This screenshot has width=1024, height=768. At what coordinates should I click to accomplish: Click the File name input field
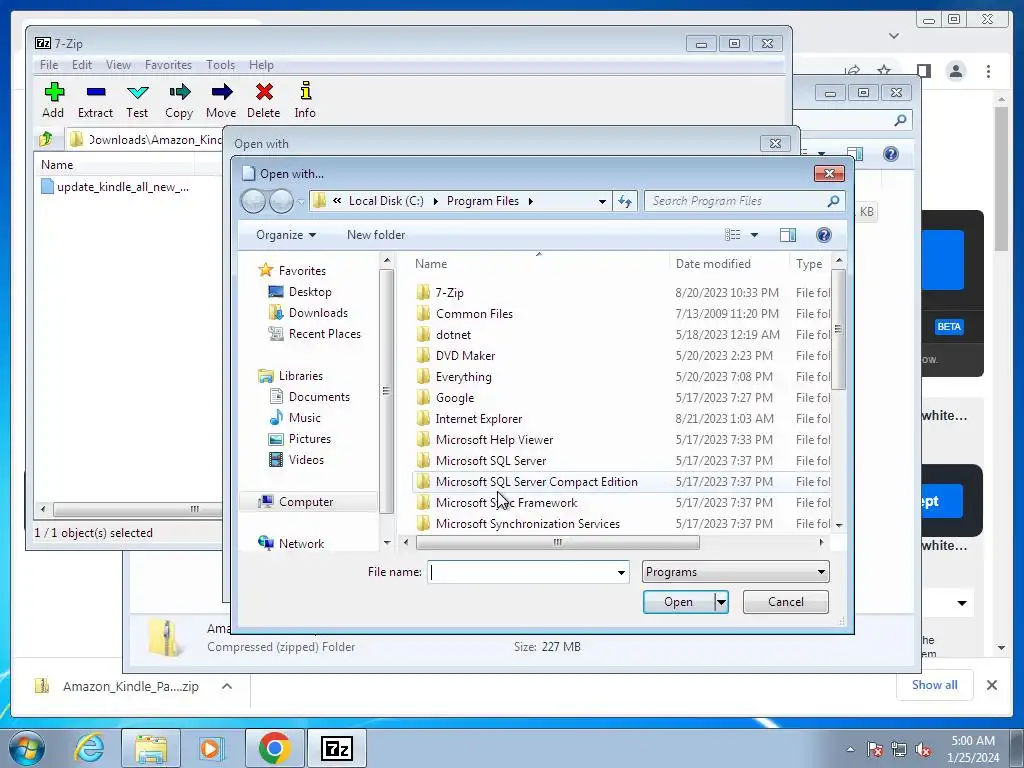(x=520, y=572)
